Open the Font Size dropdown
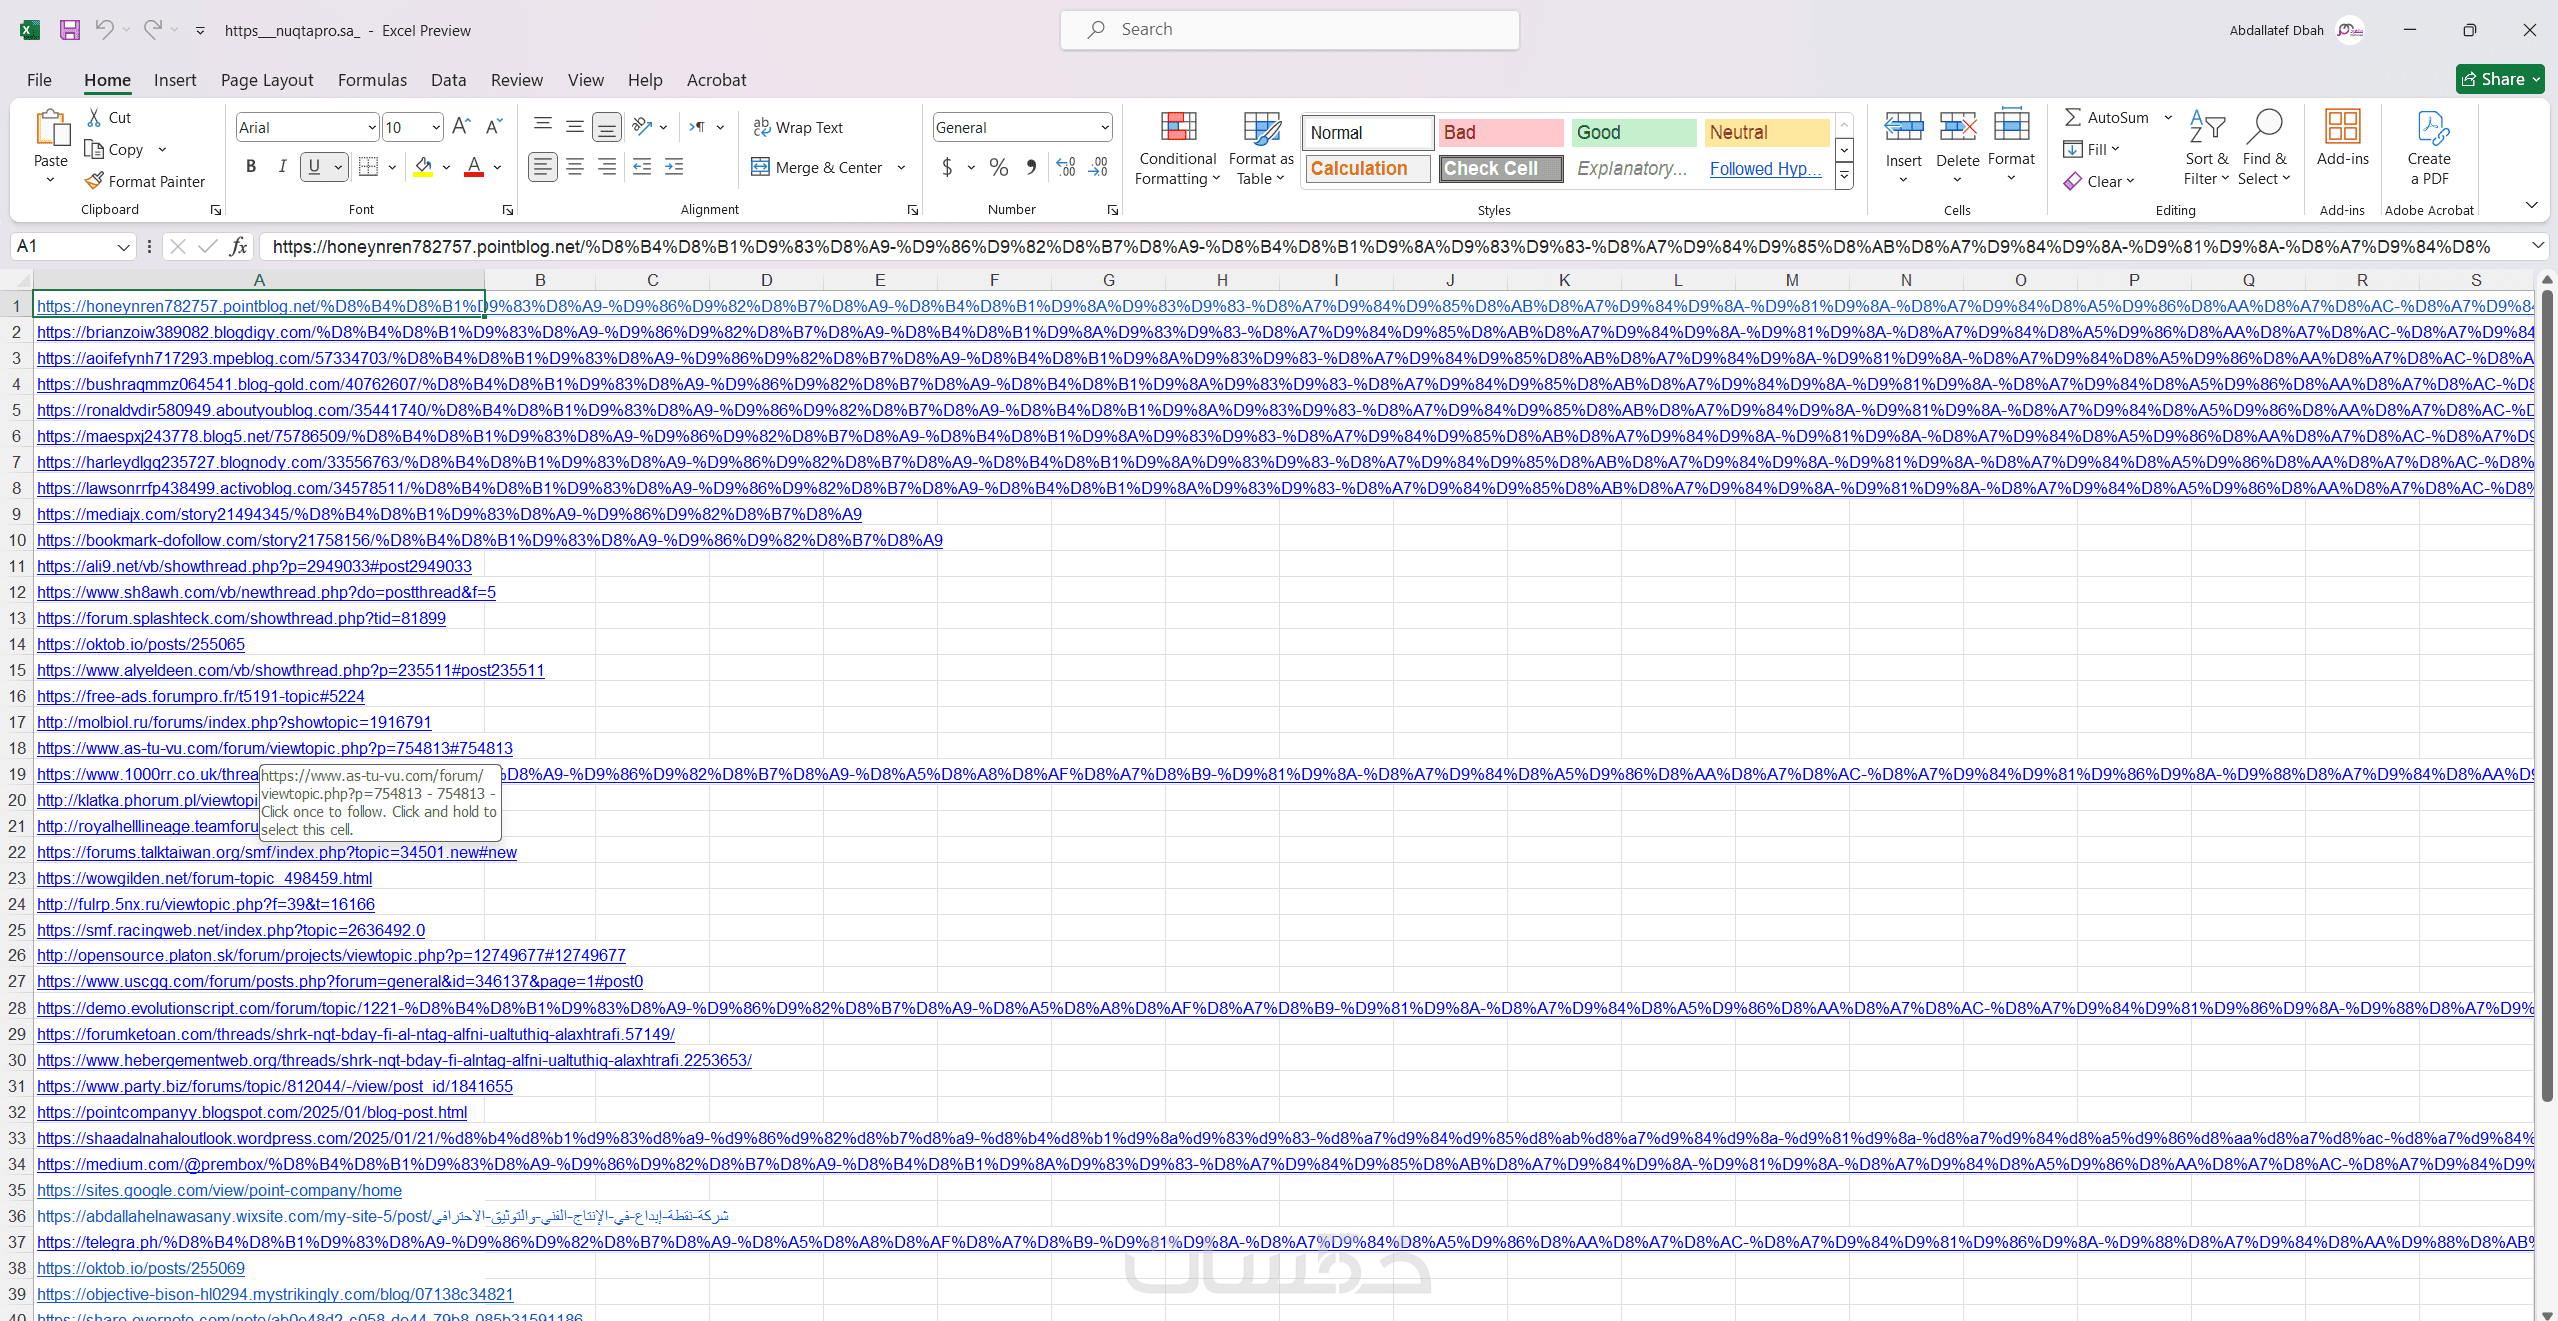Screen dimensions: 2558x1321 pos(436,127)
